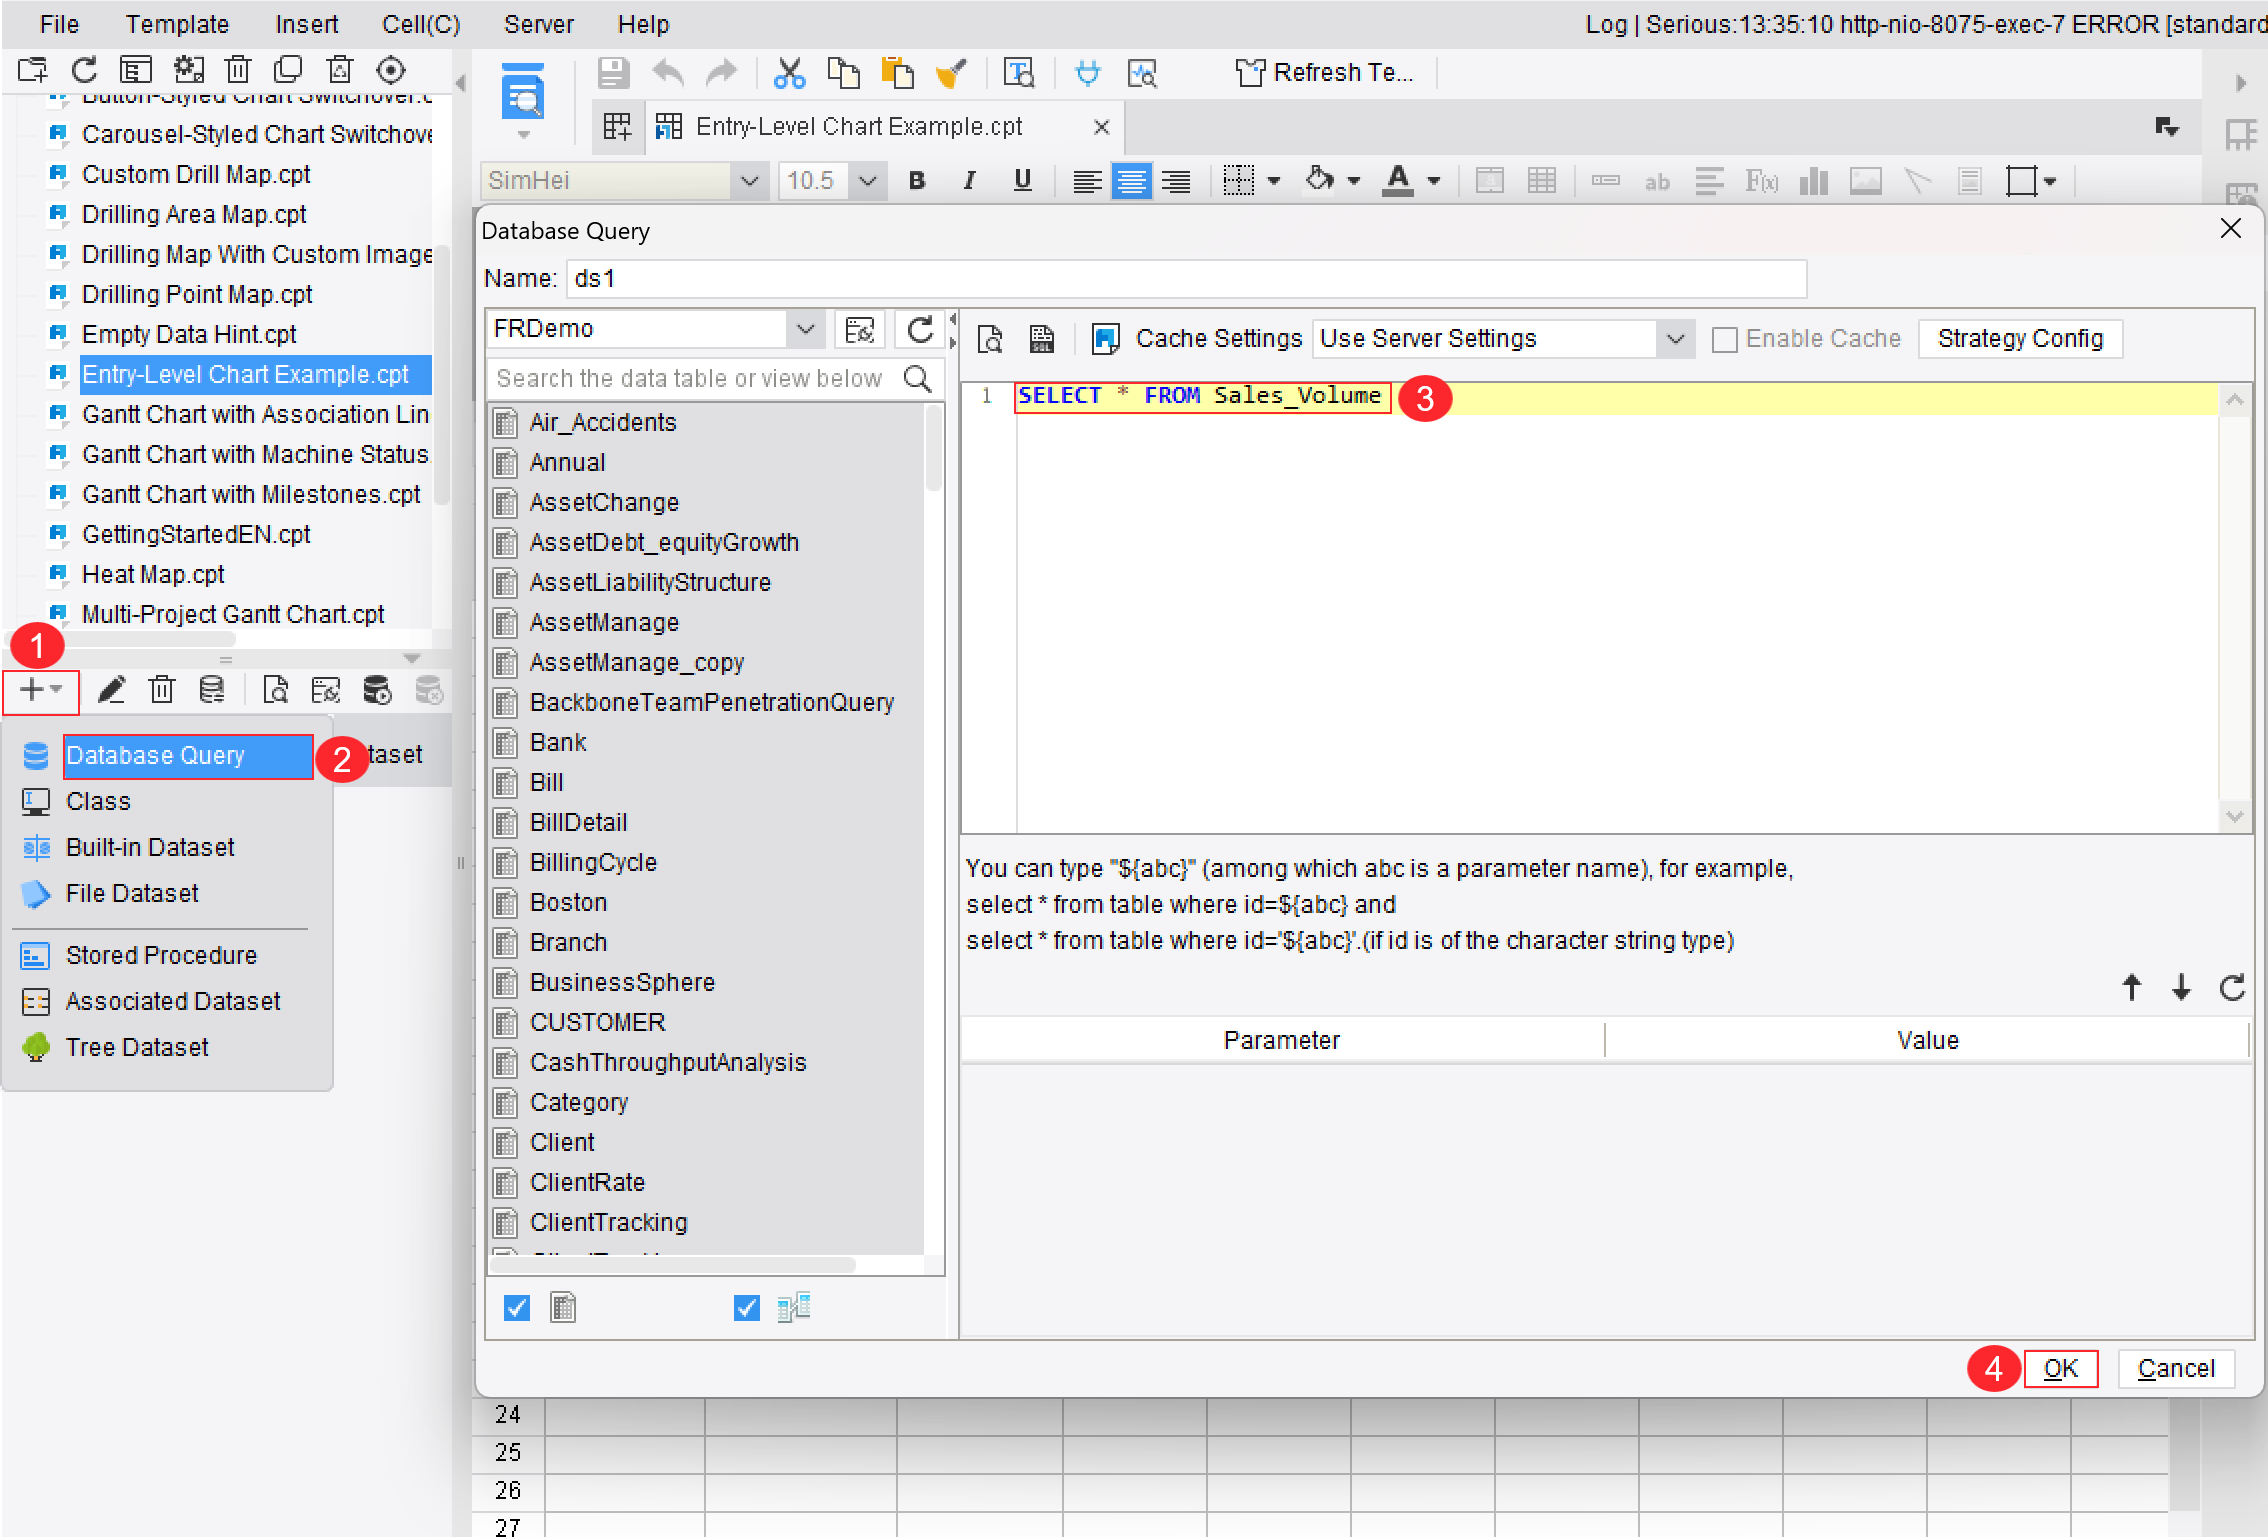2268x1537 pixels.
Task: Open the SimHei font dropdown
Action: click(749, 181)
